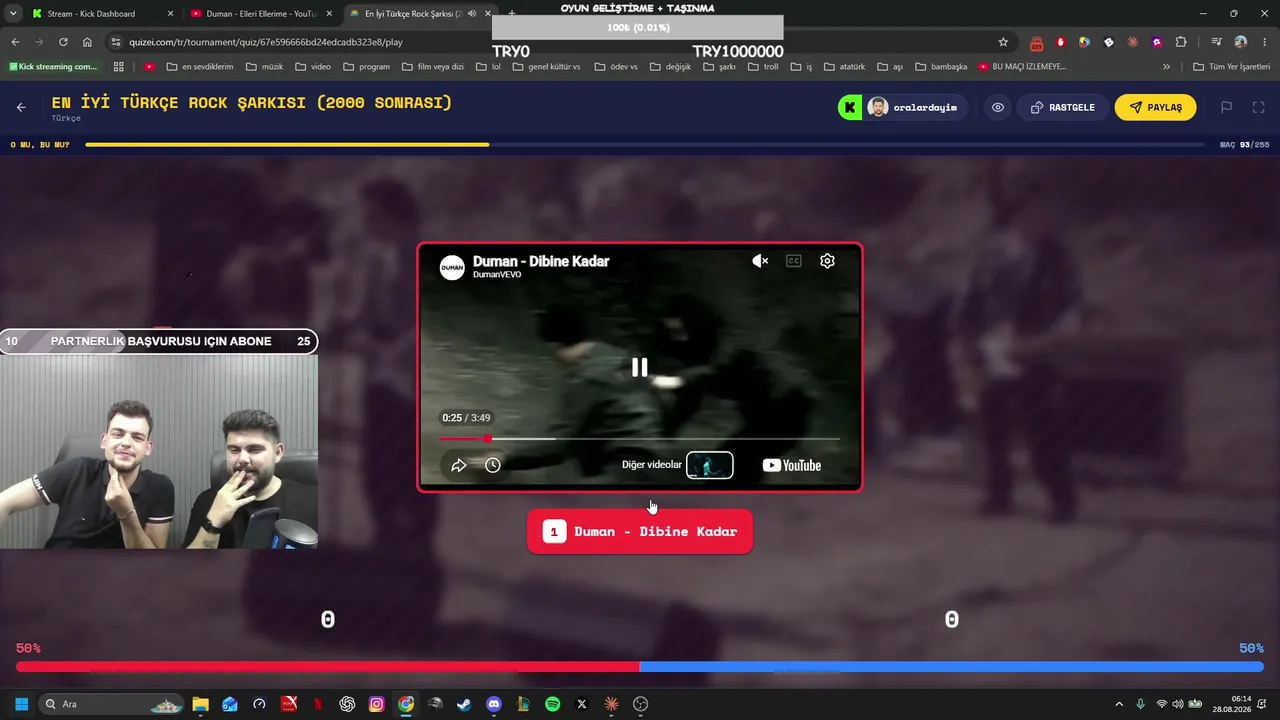Viewport: 1280px width, 720px height.
Task: Open Spotify from the taskbar
Action: [x=552, y=704]
